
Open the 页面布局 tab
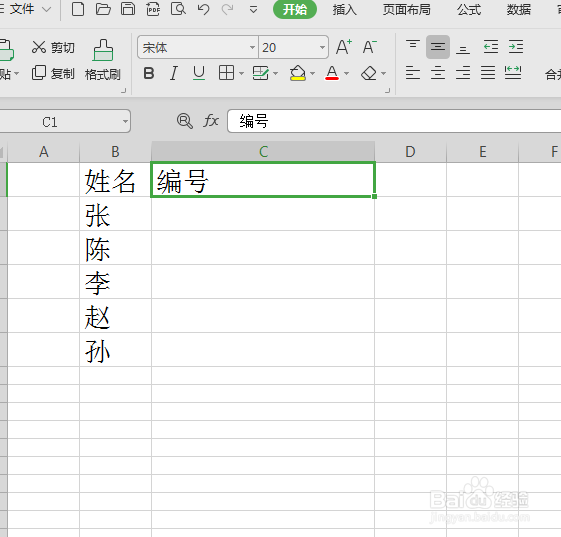[406, 10]
